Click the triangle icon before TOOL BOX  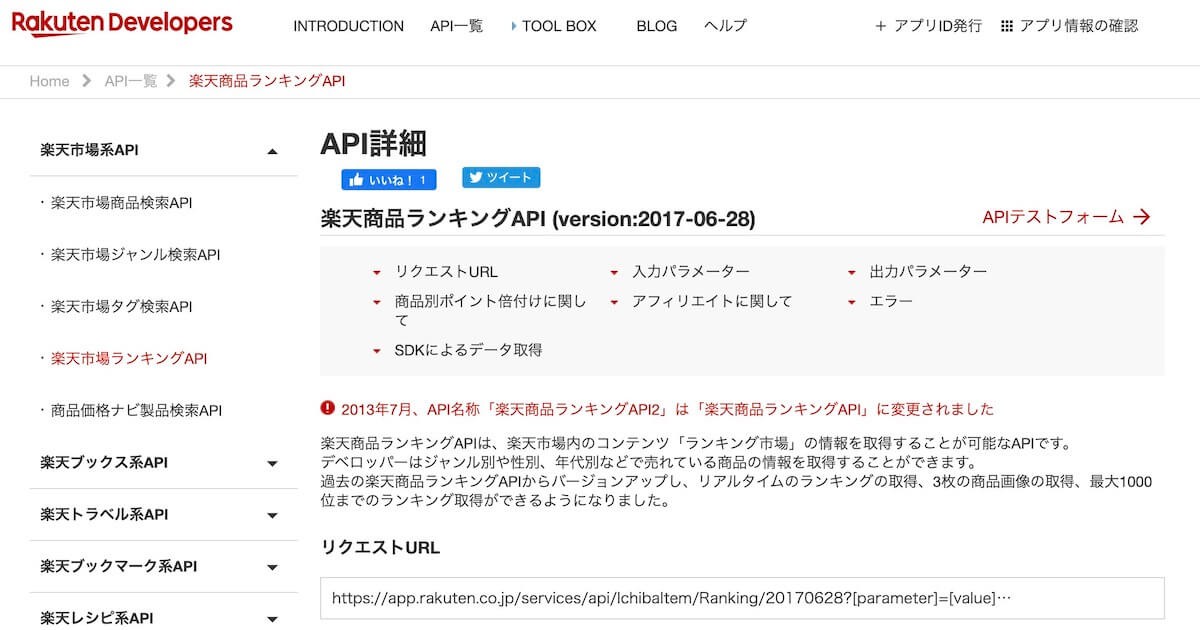(513, 26)
